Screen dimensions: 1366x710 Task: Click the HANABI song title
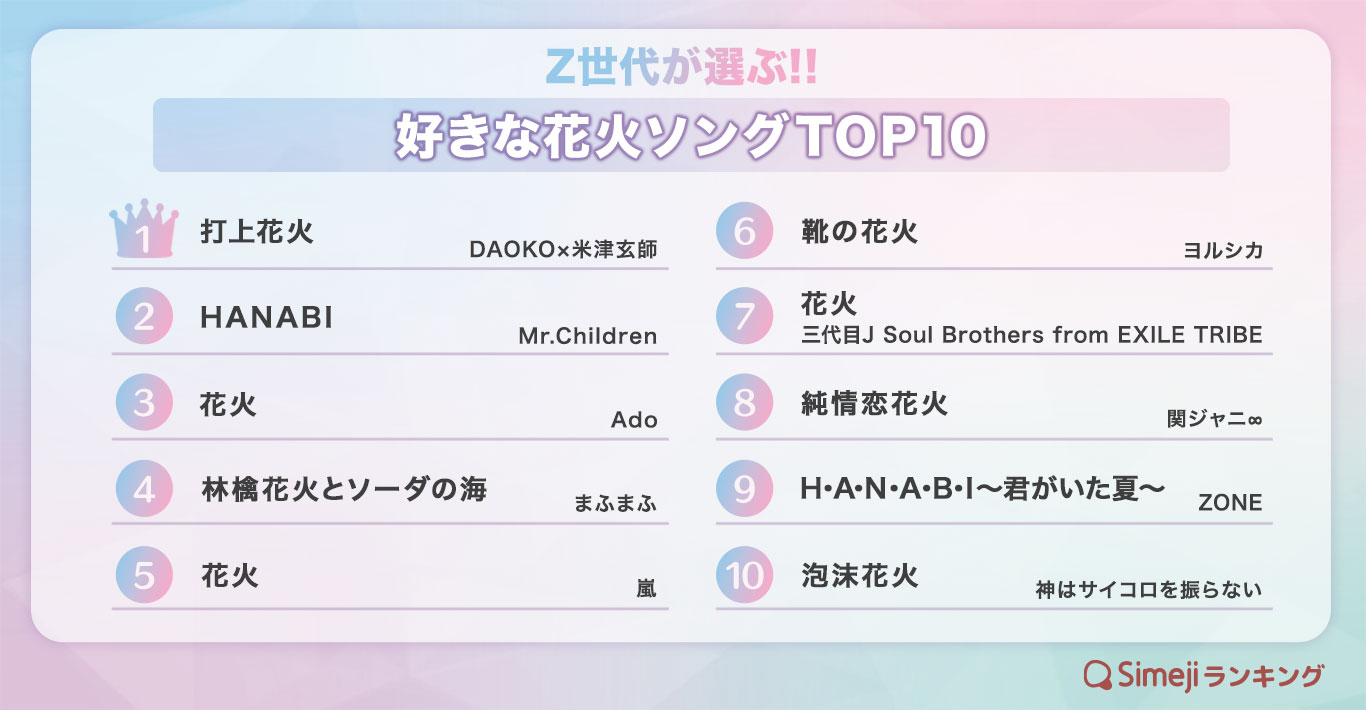[x=266, y=318]
